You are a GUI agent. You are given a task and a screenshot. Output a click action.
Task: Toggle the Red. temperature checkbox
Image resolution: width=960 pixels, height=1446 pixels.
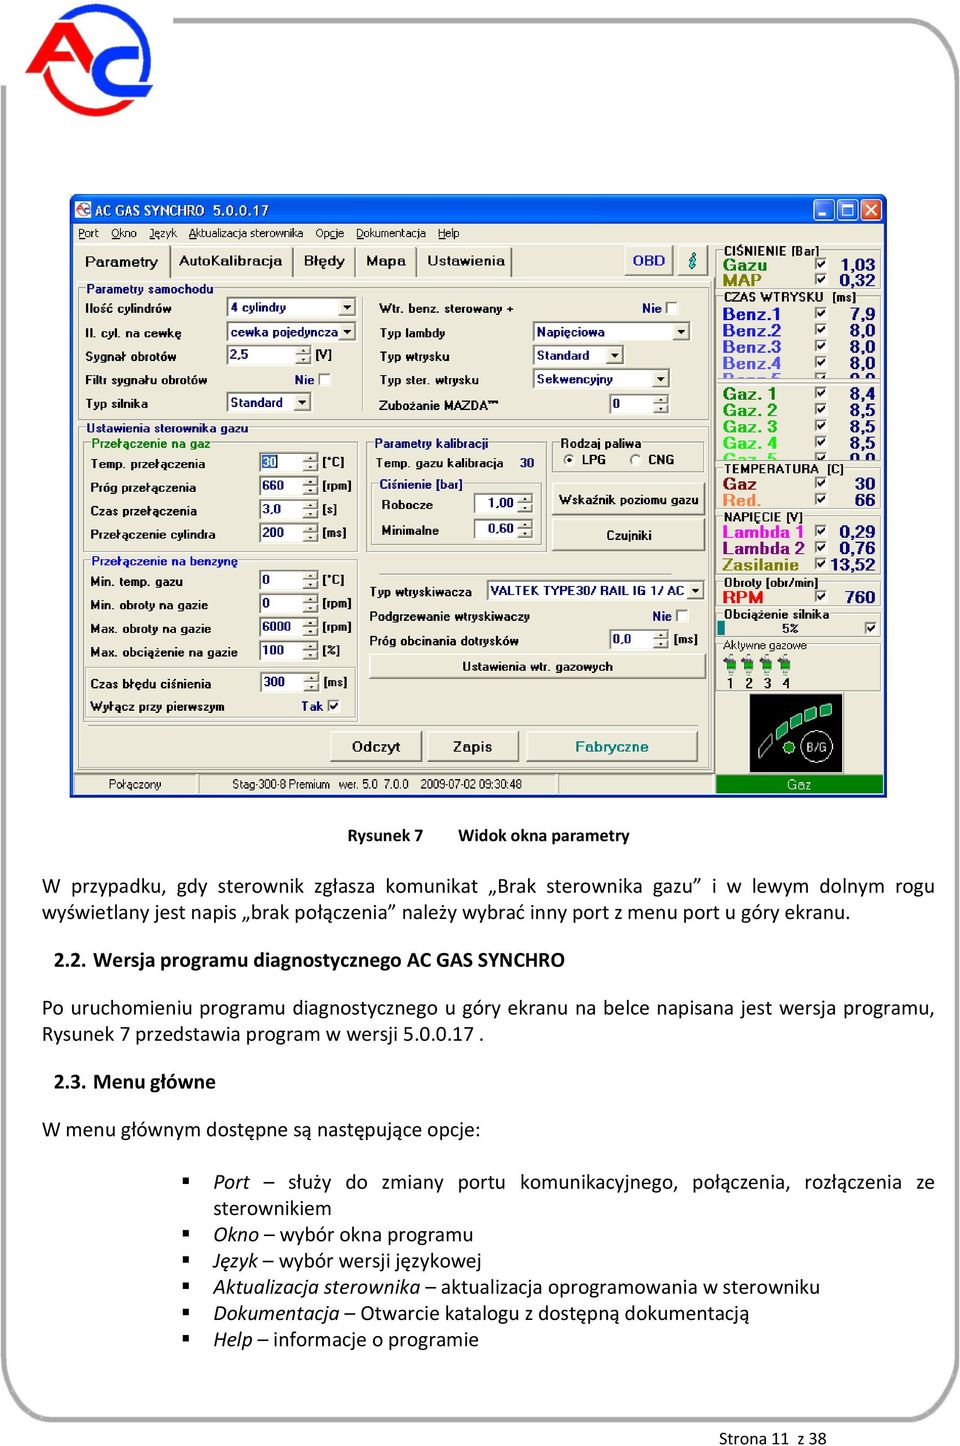[821, 500]
